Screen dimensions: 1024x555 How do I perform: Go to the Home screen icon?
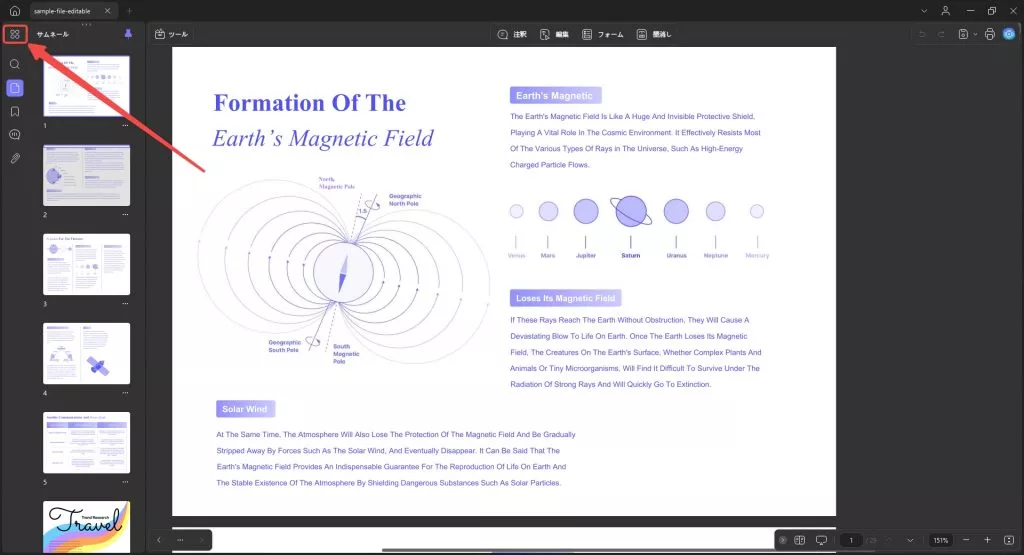14,10
